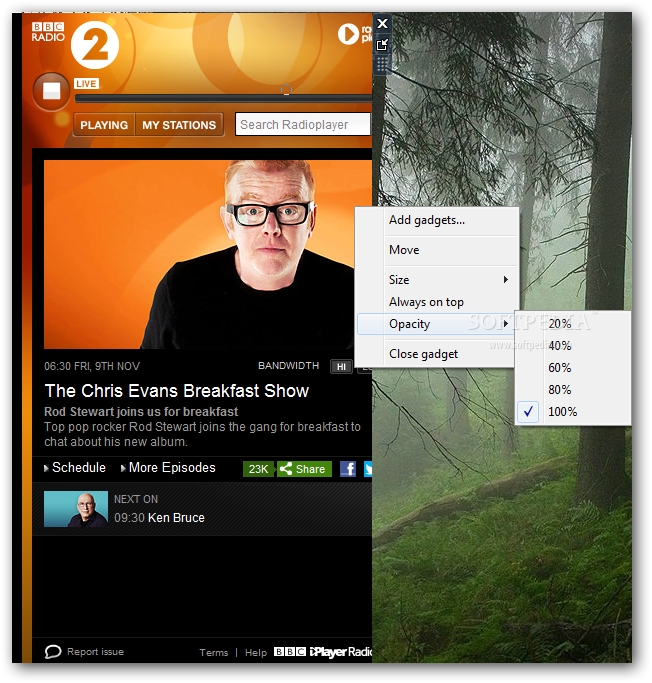Set opacity to 60%
The image size is (652, 683).
tap(573, 368)
